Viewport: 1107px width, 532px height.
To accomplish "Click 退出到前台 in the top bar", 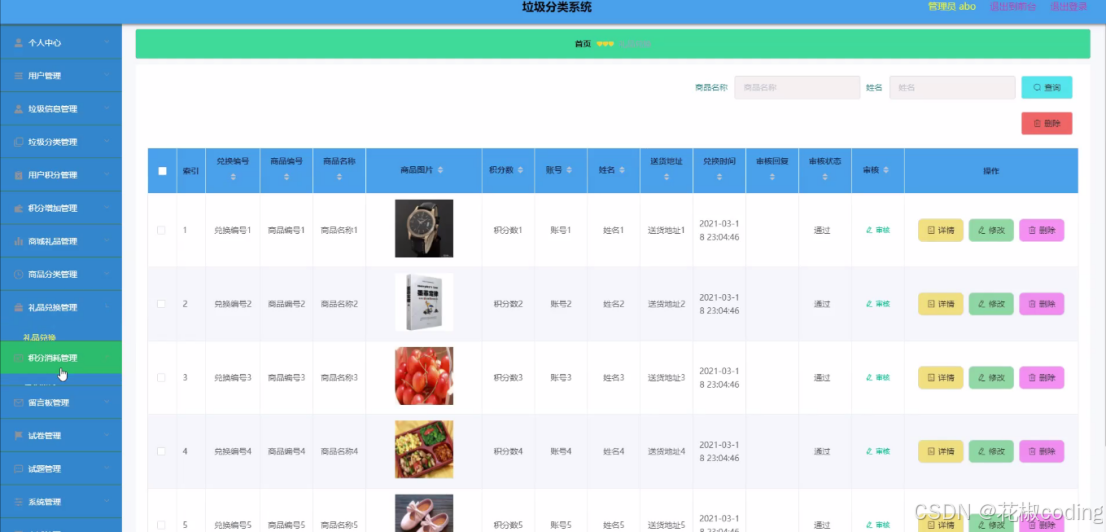I will coord(1013,6).
